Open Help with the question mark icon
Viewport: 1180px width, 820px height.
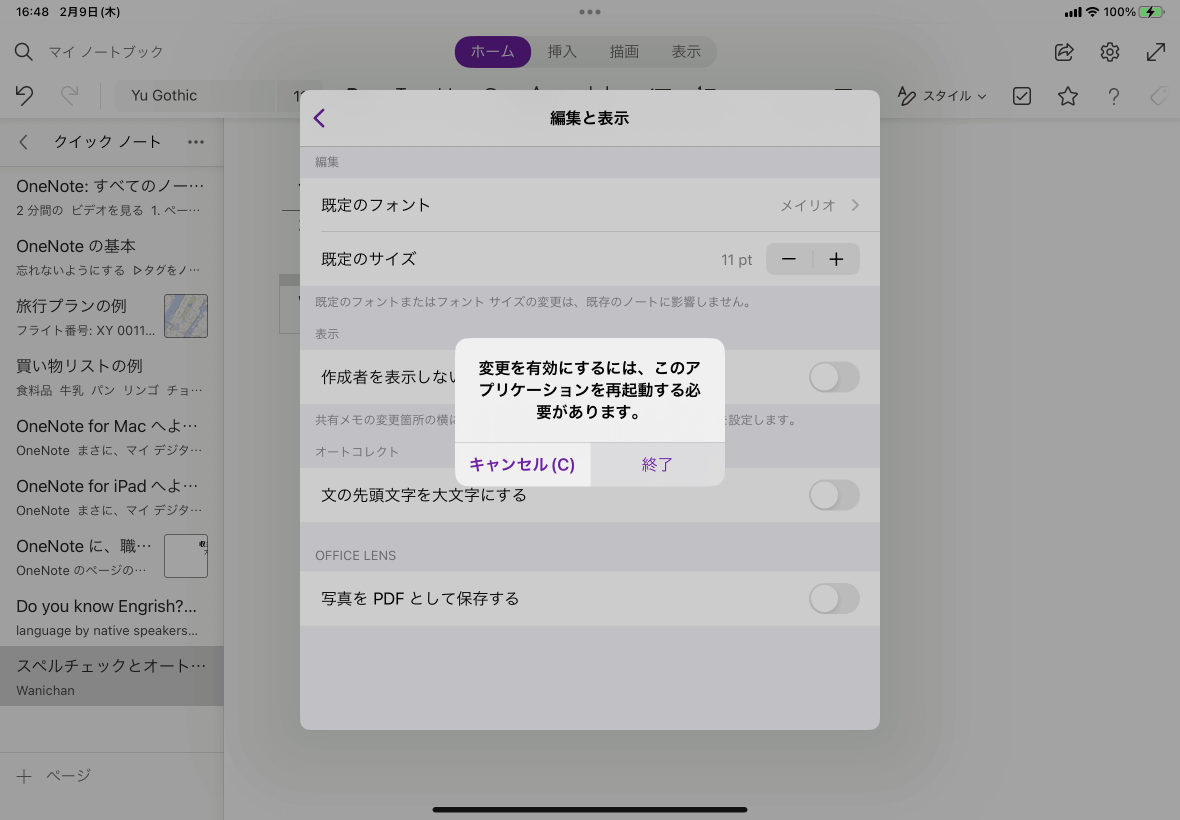[1113, 95]
